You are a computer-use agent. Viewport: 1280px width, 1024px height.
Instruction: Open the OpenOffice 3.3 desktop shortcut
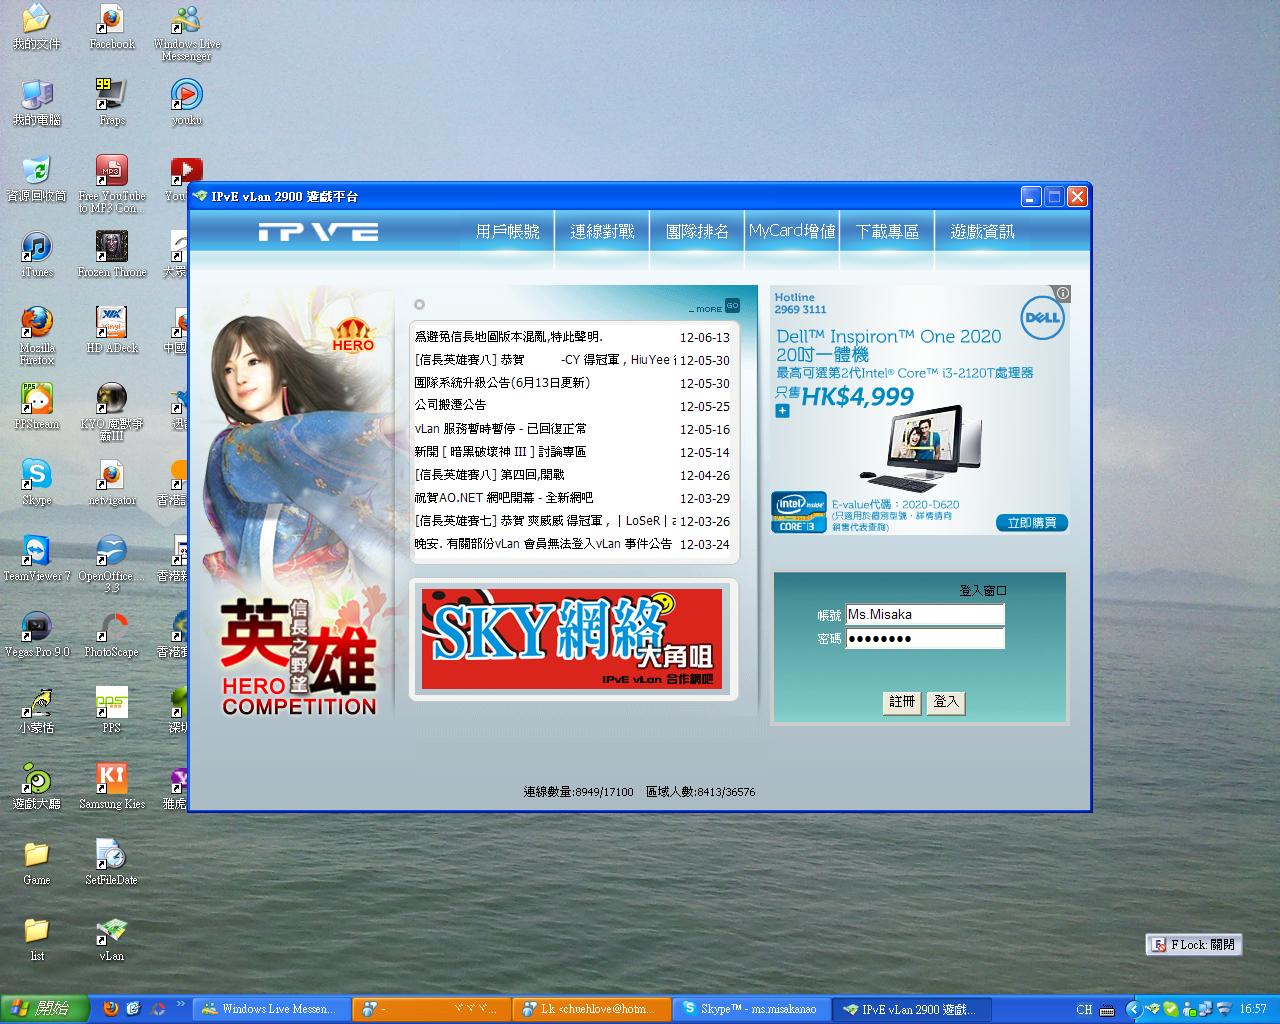(x=111, y=565)
